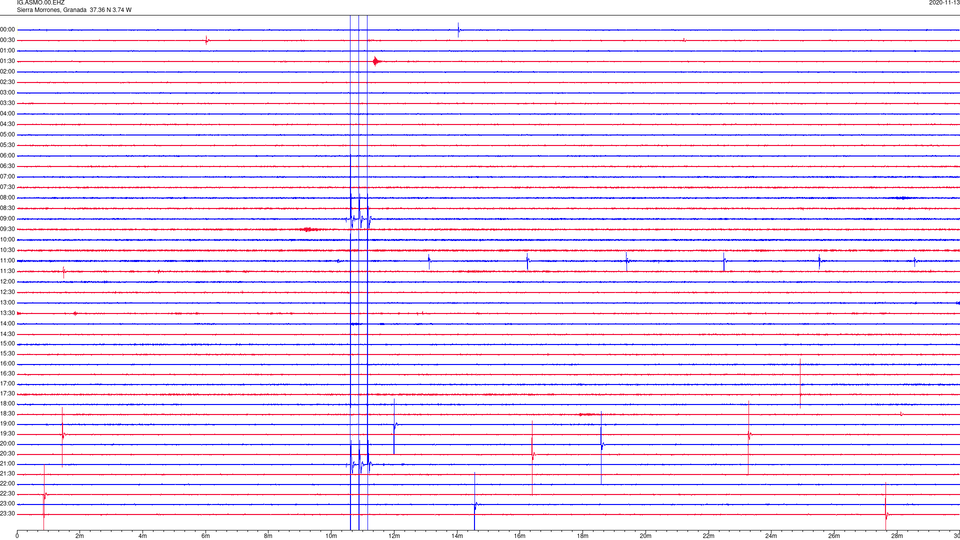Click the 08:30 row label
The image size is (960, 540).
pos(8,208)
